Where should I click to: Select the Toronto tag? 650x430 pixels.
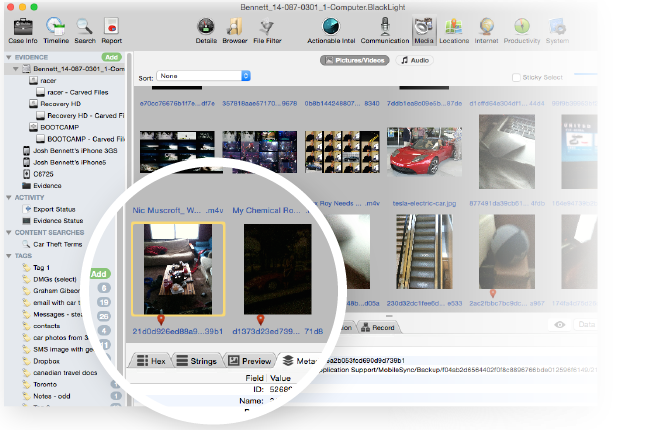point(45,384)
